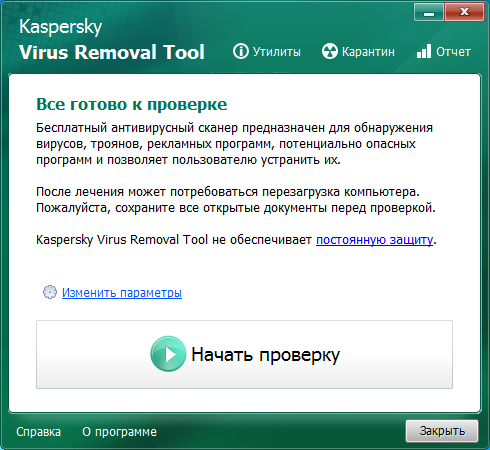This screenshot has height=450, width=490.
Task: Start the scan with Начать проверку
Action: pyautogui.click(x=244, y=354)
